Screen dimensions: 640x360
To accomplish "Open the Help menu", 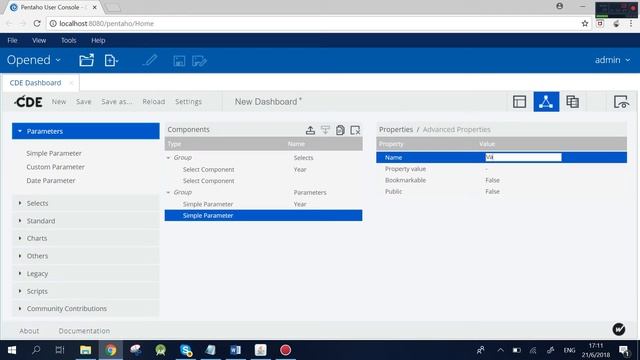I will coord(98,40).
